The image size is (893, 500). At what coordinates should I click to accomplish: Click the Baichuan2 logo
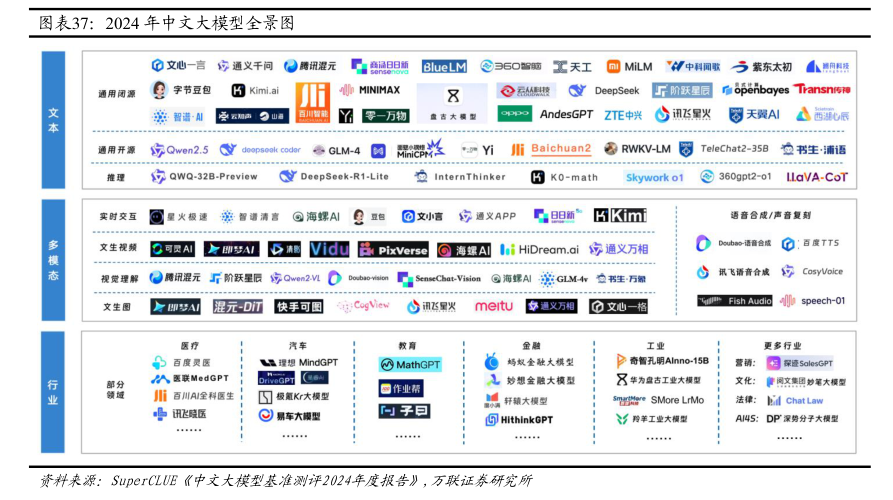pyautogui.click(x=551, y=149)
